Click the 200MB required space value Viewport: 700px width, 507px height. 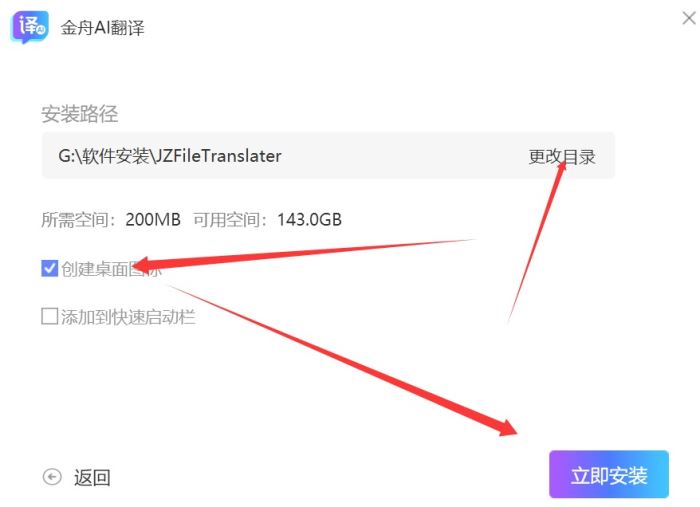pos(153,220)
